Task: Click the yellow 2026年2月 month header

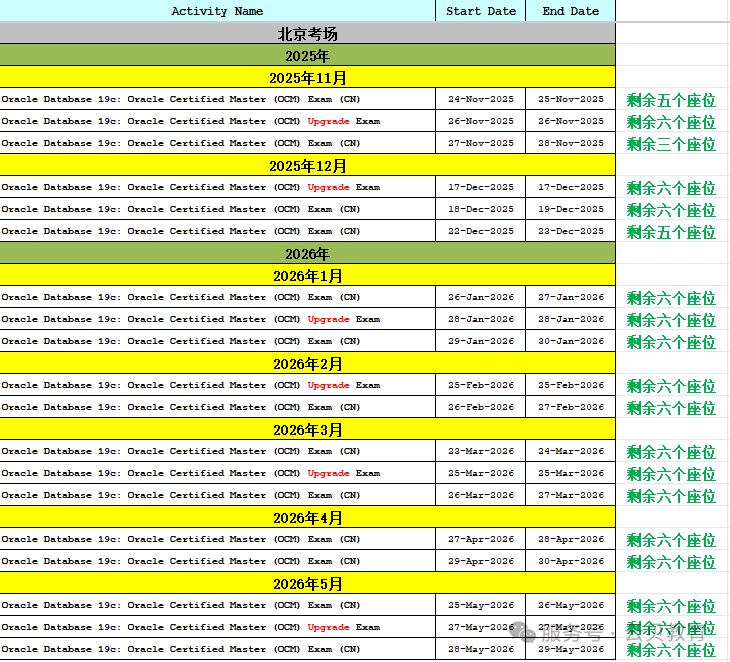Action: (x=307, y=363)
